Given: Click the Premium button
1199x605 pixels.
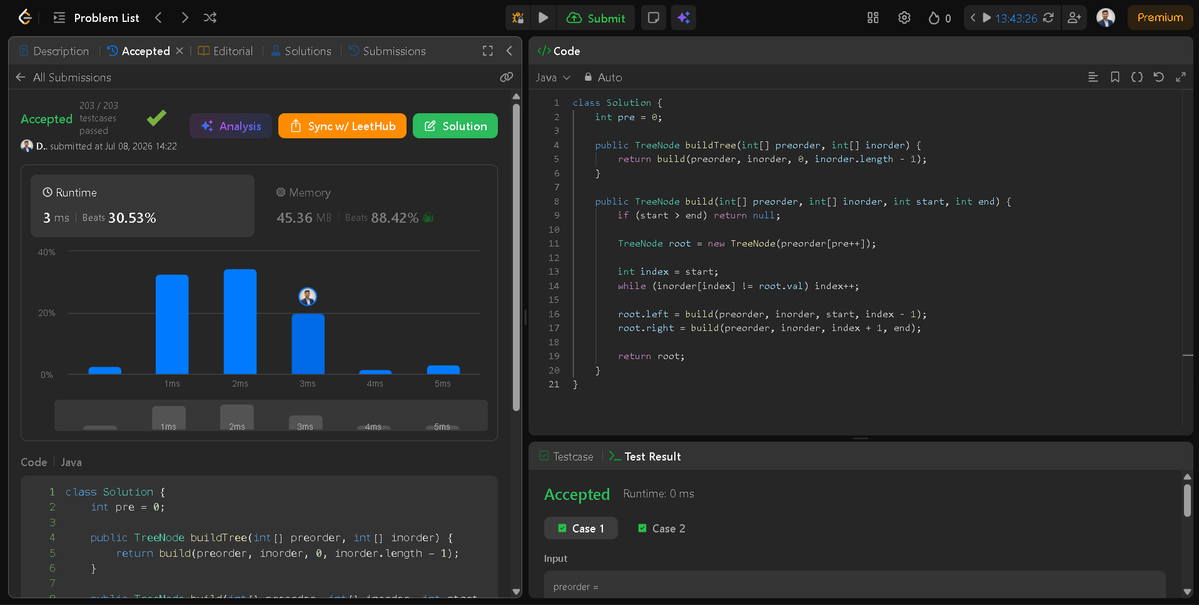Looking at the screenshot, I should point(1159,18).
